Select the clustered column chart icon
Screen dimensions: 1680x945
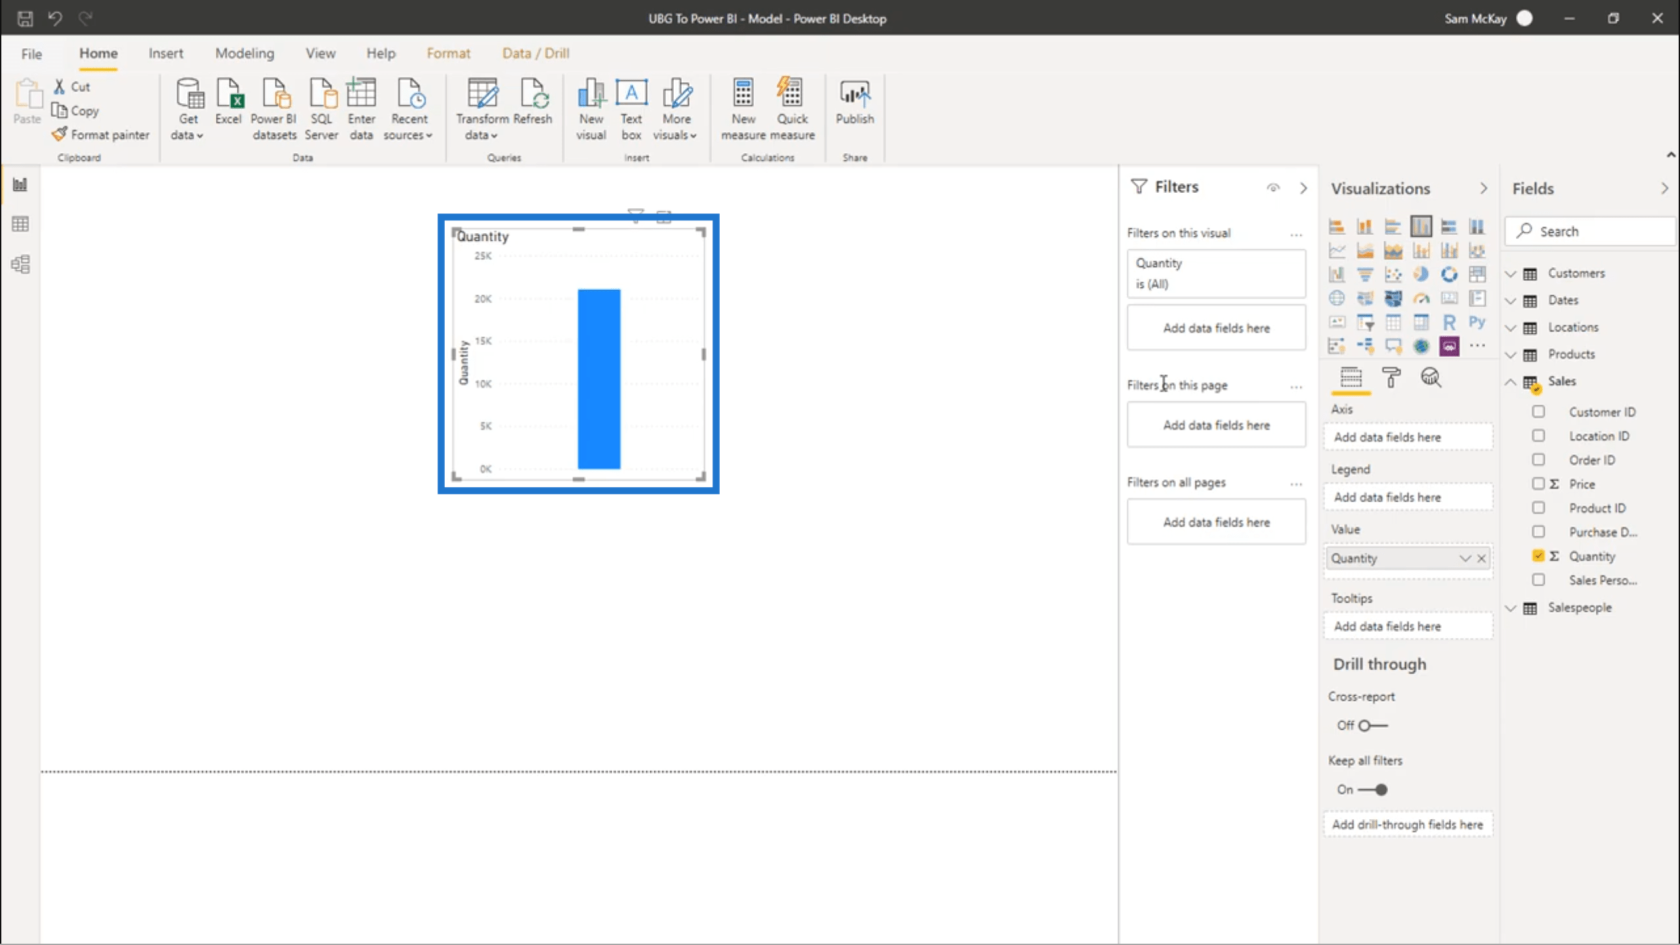pyautogui.click(x=1421, y=226)
